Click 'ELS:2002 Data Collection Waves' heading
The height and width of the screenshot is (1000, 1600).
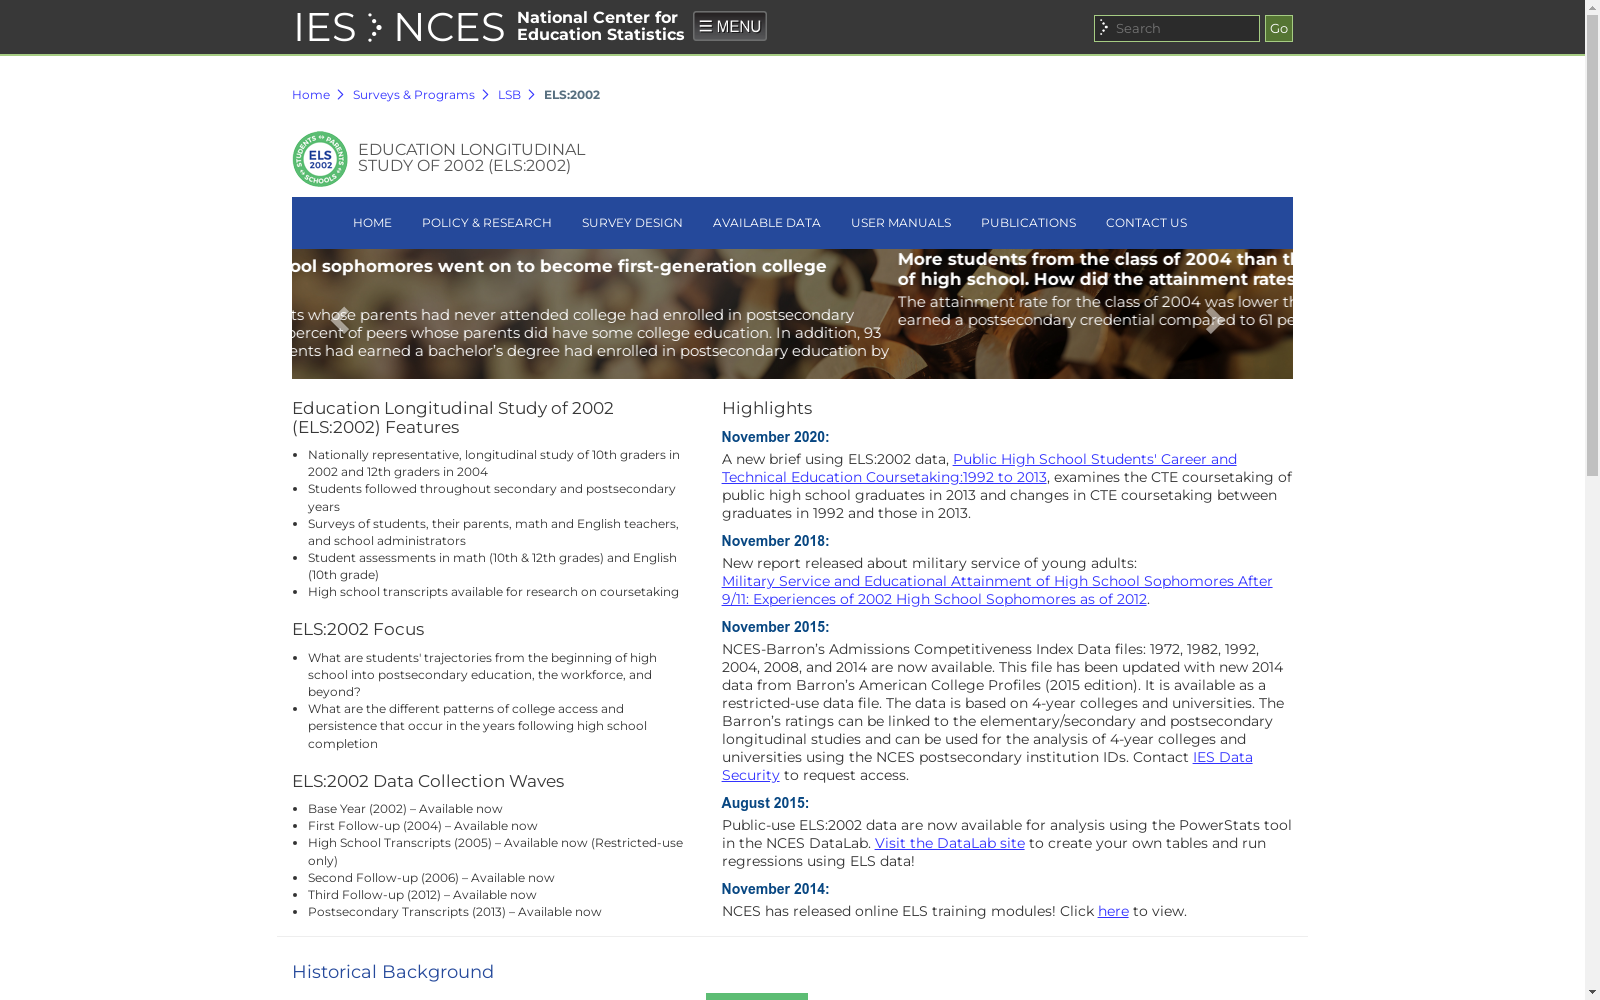pos(428,781)
